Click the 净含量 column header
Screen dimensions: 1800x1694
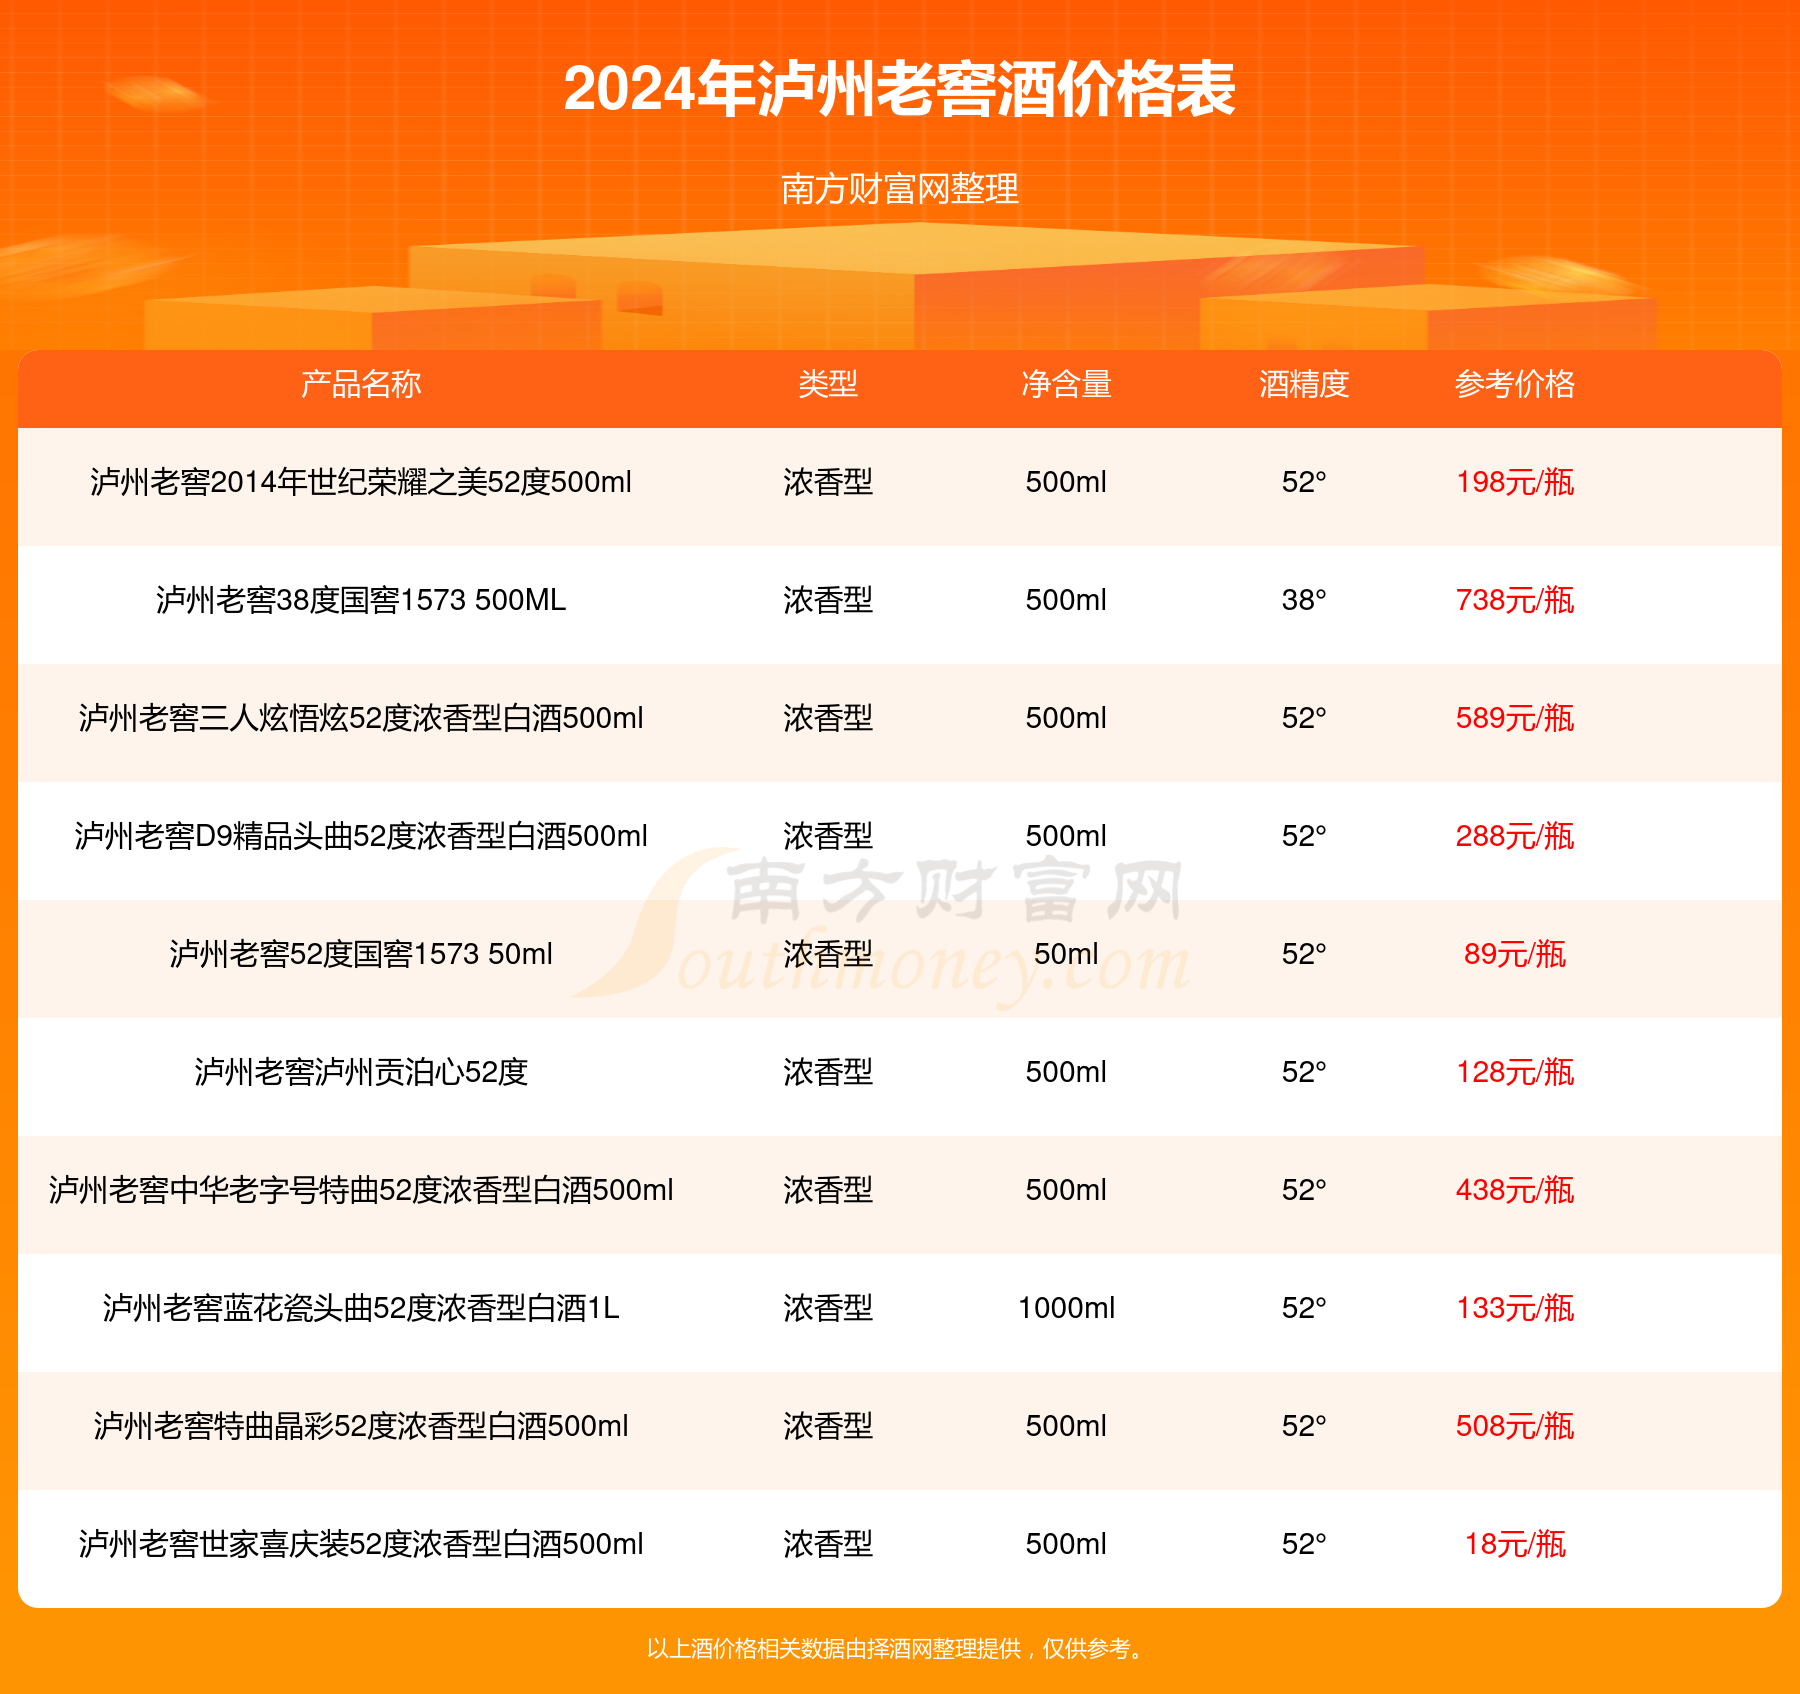click(x=1066, y=384)
